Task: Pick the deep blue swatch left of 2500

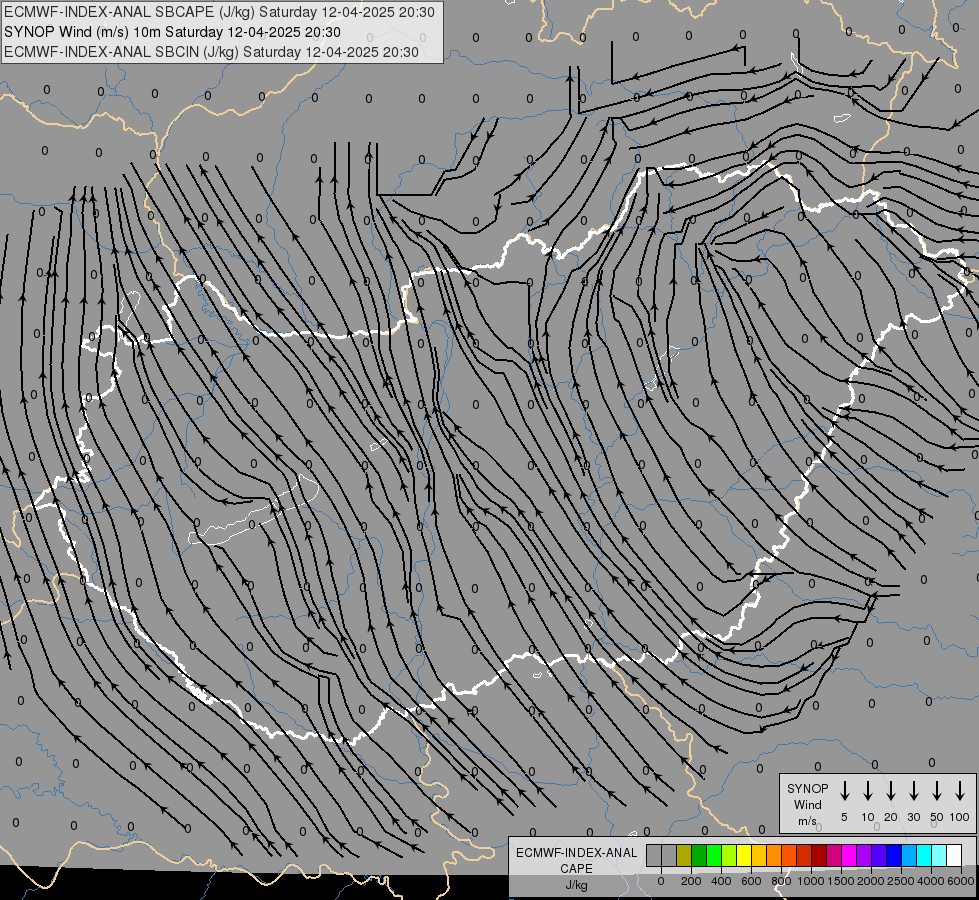Action: (893, 855)
